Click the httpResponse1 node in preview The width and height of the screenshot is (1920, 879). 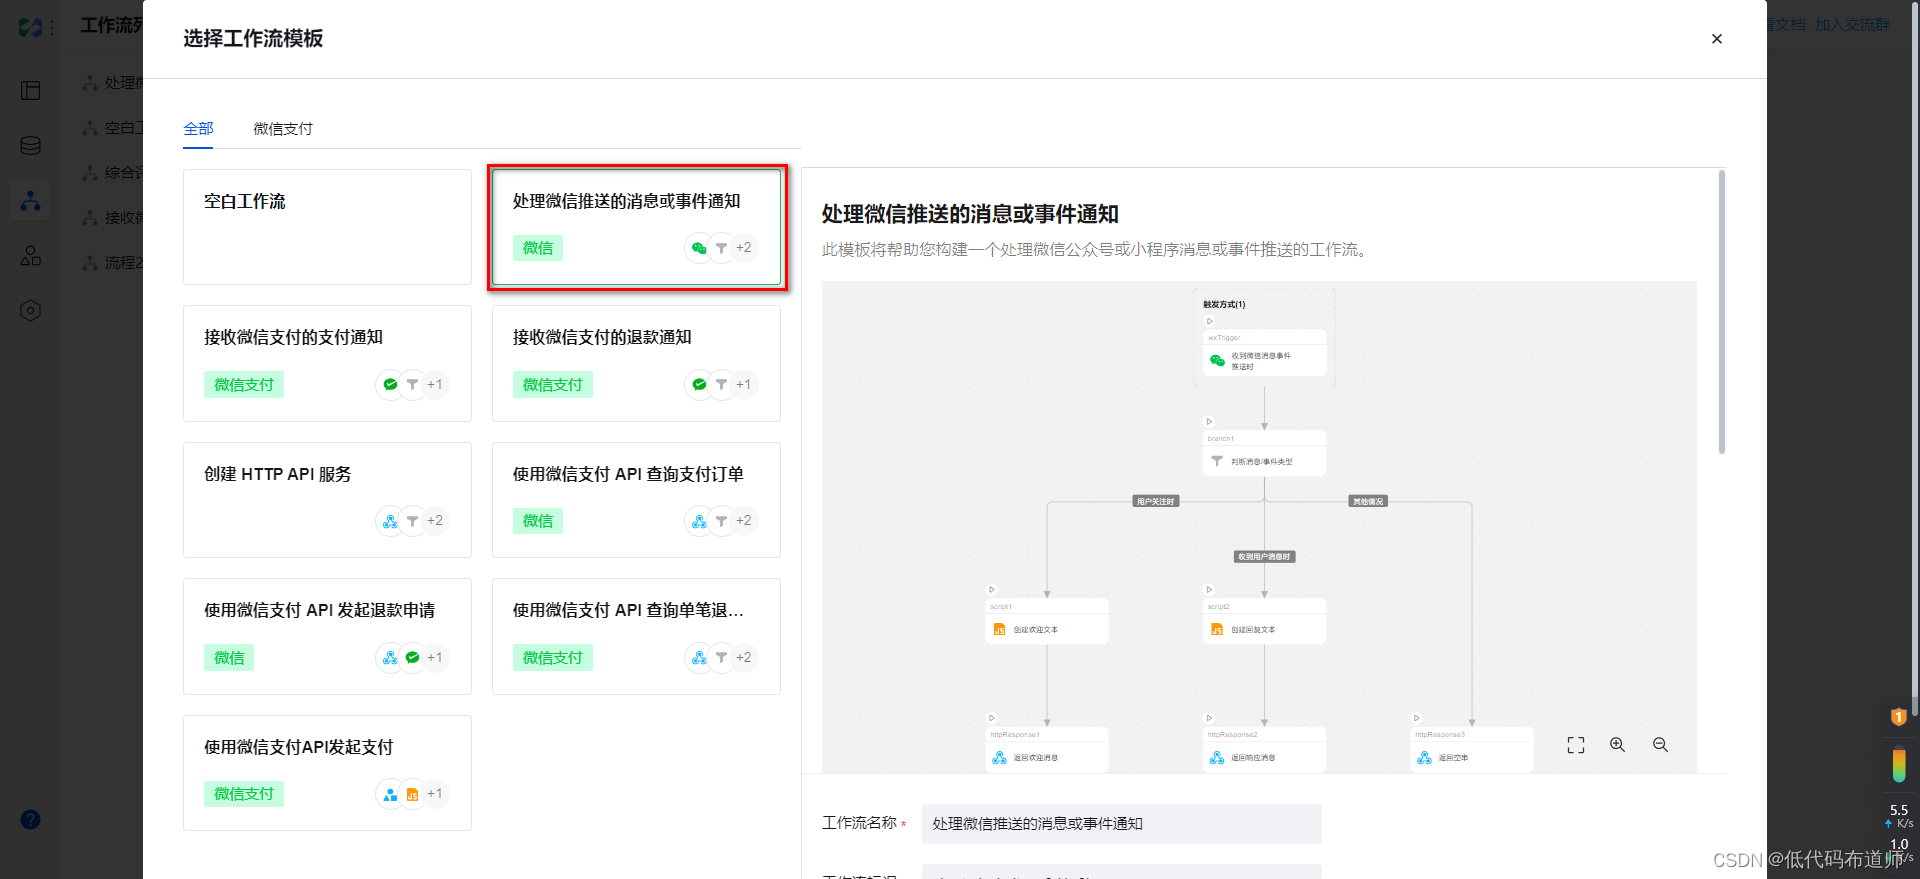tap(1047, 750)
